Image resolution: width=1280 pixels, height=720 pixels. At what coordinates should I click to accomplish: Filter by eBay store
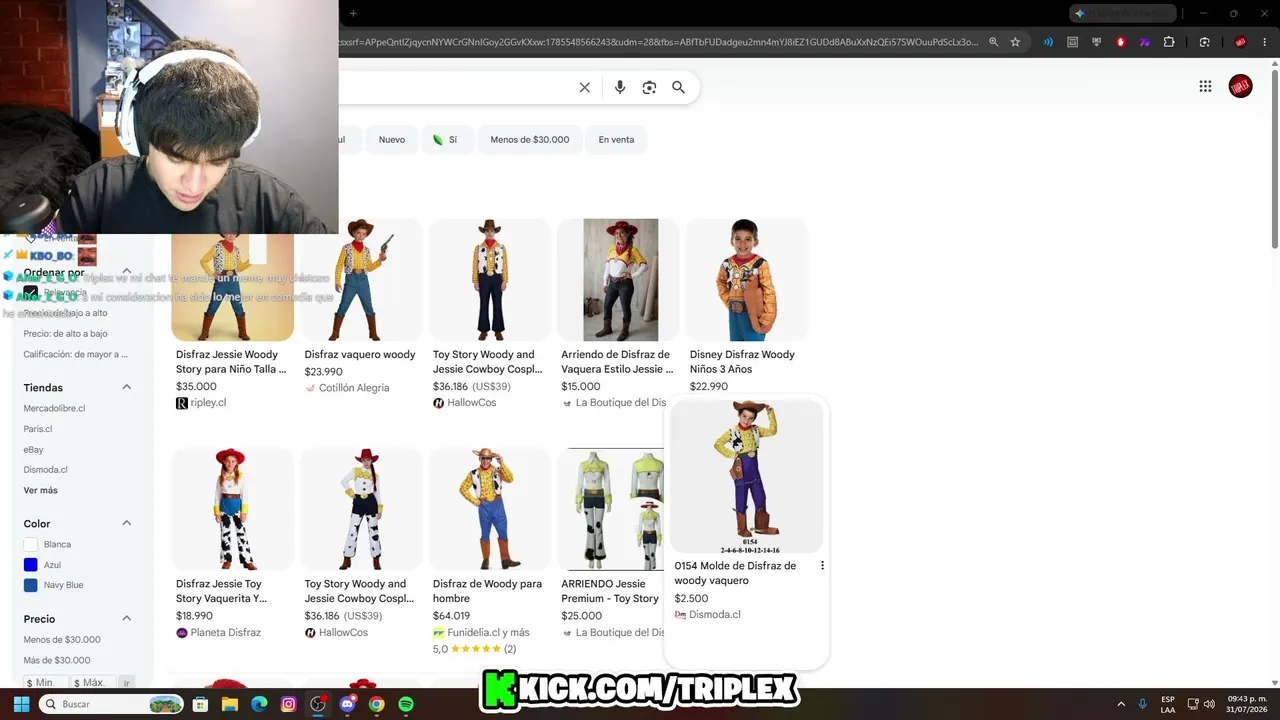[34, 450]
